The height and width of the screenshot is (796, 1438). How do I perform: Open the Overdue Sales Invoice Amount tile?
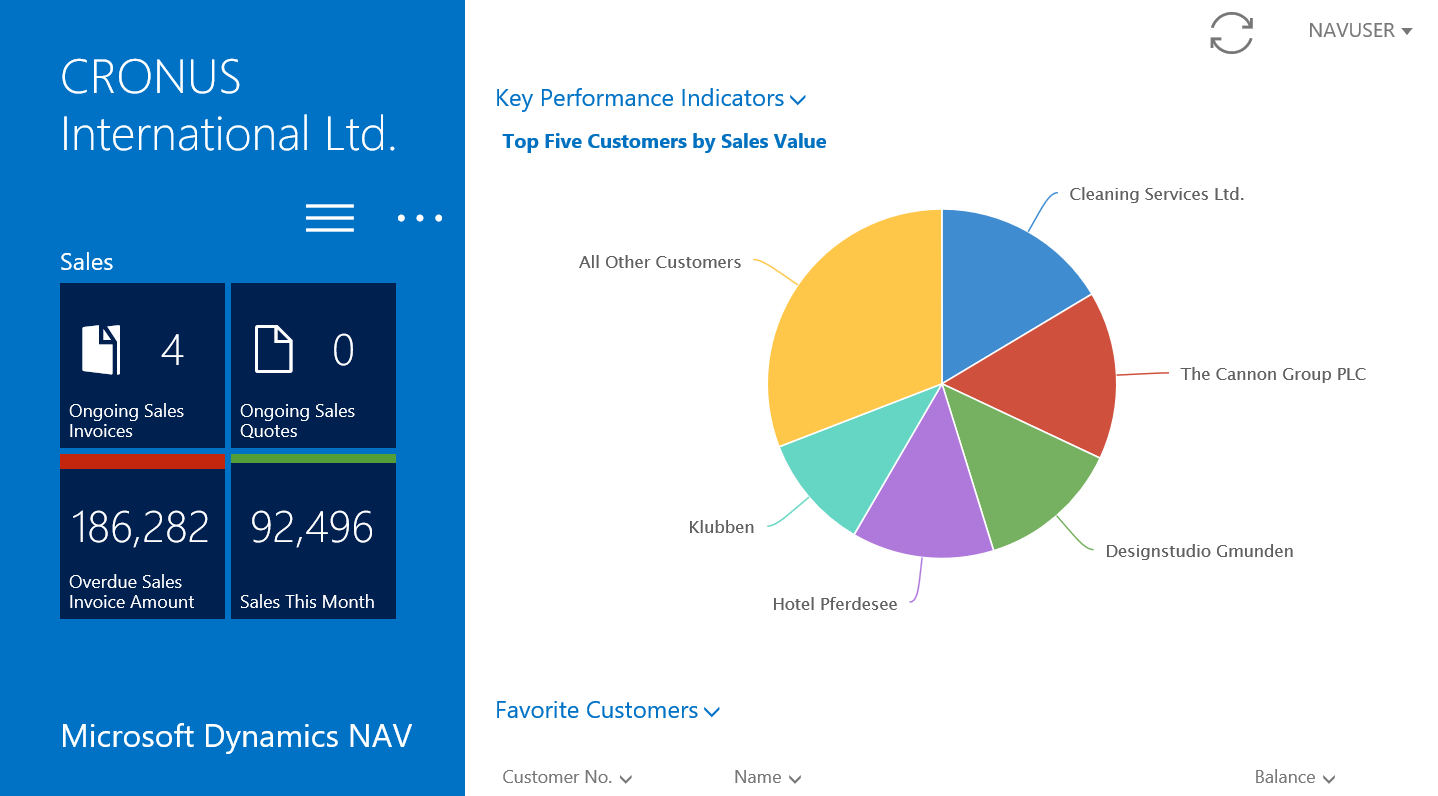(x=142, y=536)
